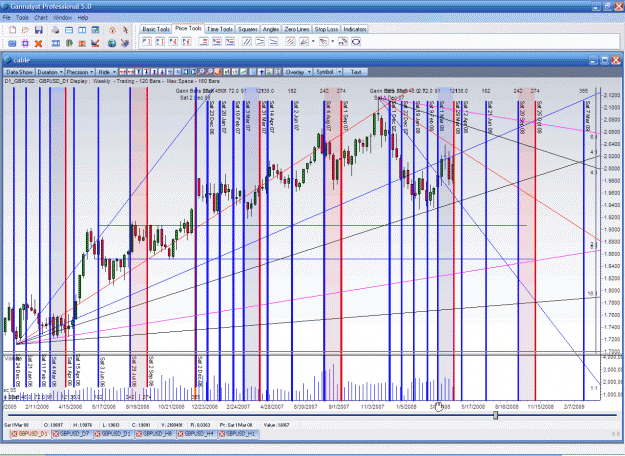
Task: Switch to the Stop Loss tab
Action: pos(326,29)
